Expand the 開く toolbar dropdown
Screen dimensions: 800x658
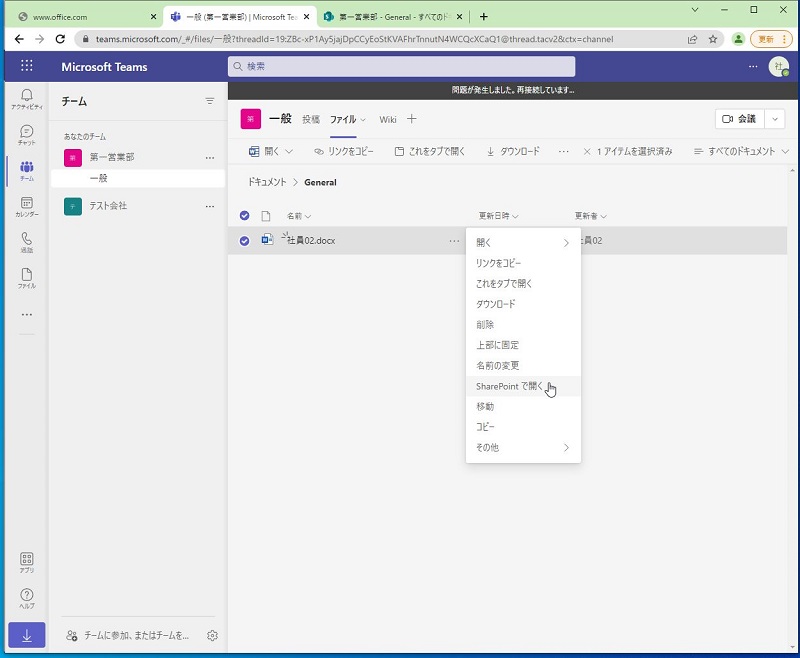pos(289,151)
